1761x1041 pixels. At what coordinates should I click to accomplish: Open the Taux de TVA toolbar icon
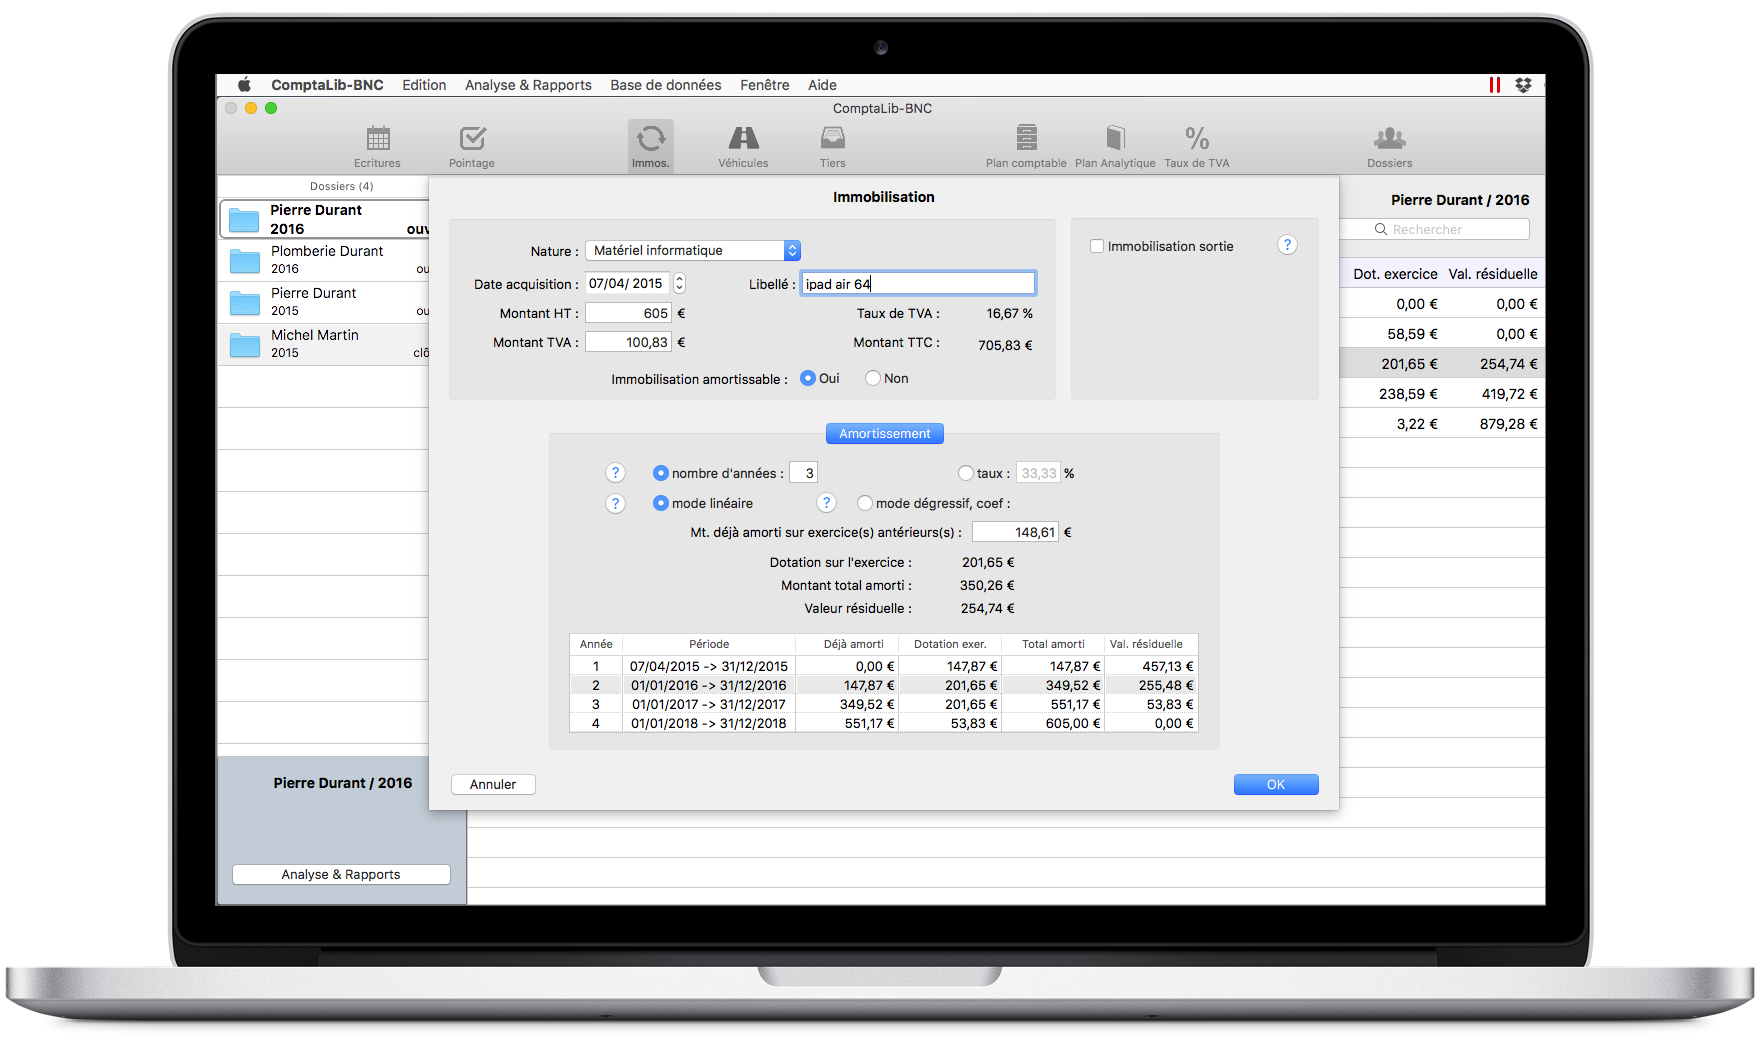(x=1197, y=146)
